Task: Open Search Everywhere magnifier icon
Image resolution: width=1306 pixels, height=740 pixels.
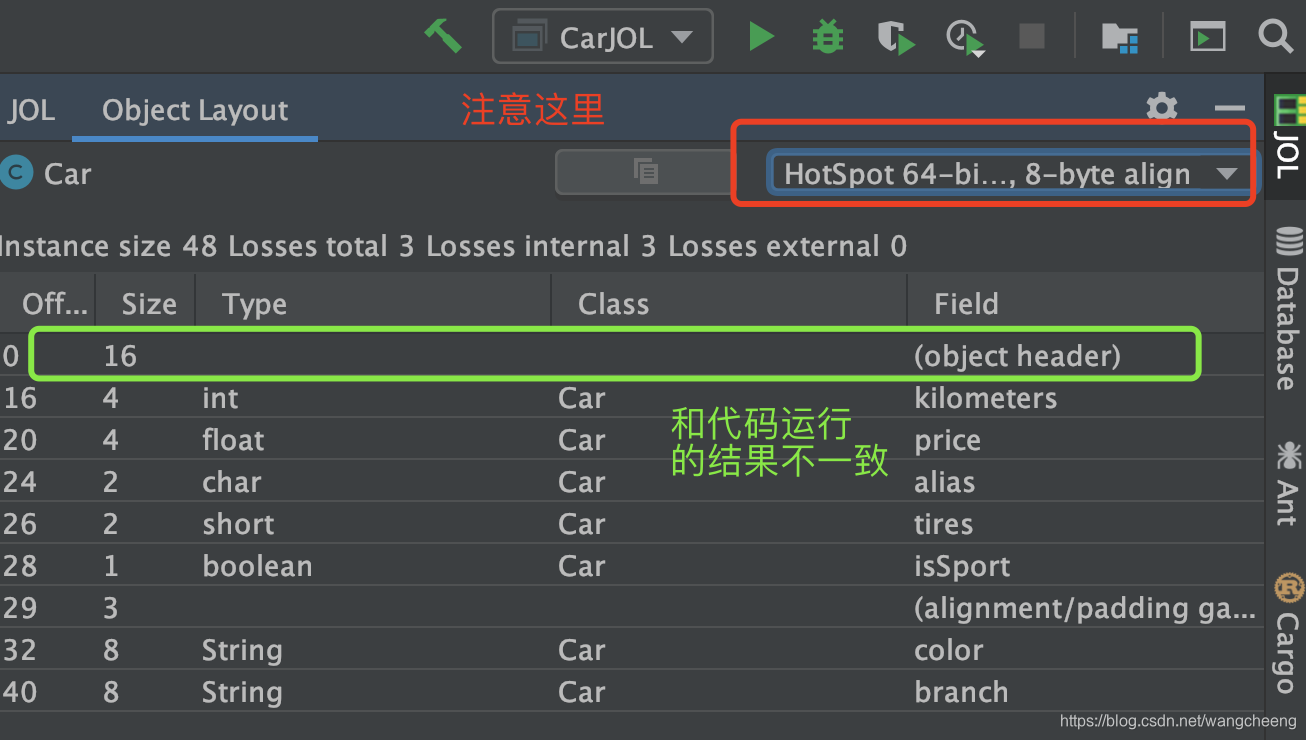Action: pyautogui.click(x=1276, y=37)
